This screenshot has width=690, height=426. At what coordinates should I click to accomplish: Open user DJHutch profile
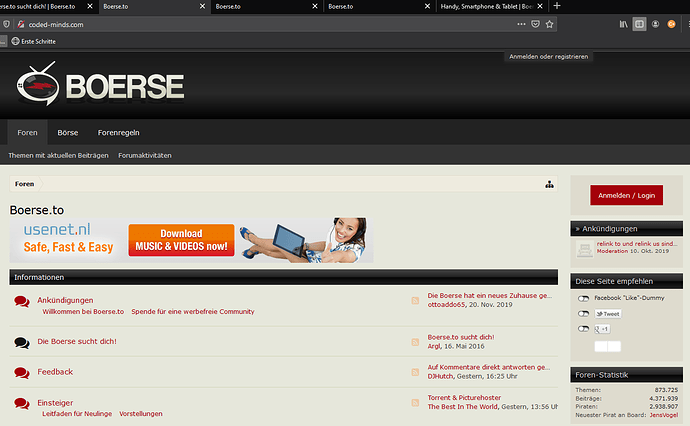tap(440, 376)
